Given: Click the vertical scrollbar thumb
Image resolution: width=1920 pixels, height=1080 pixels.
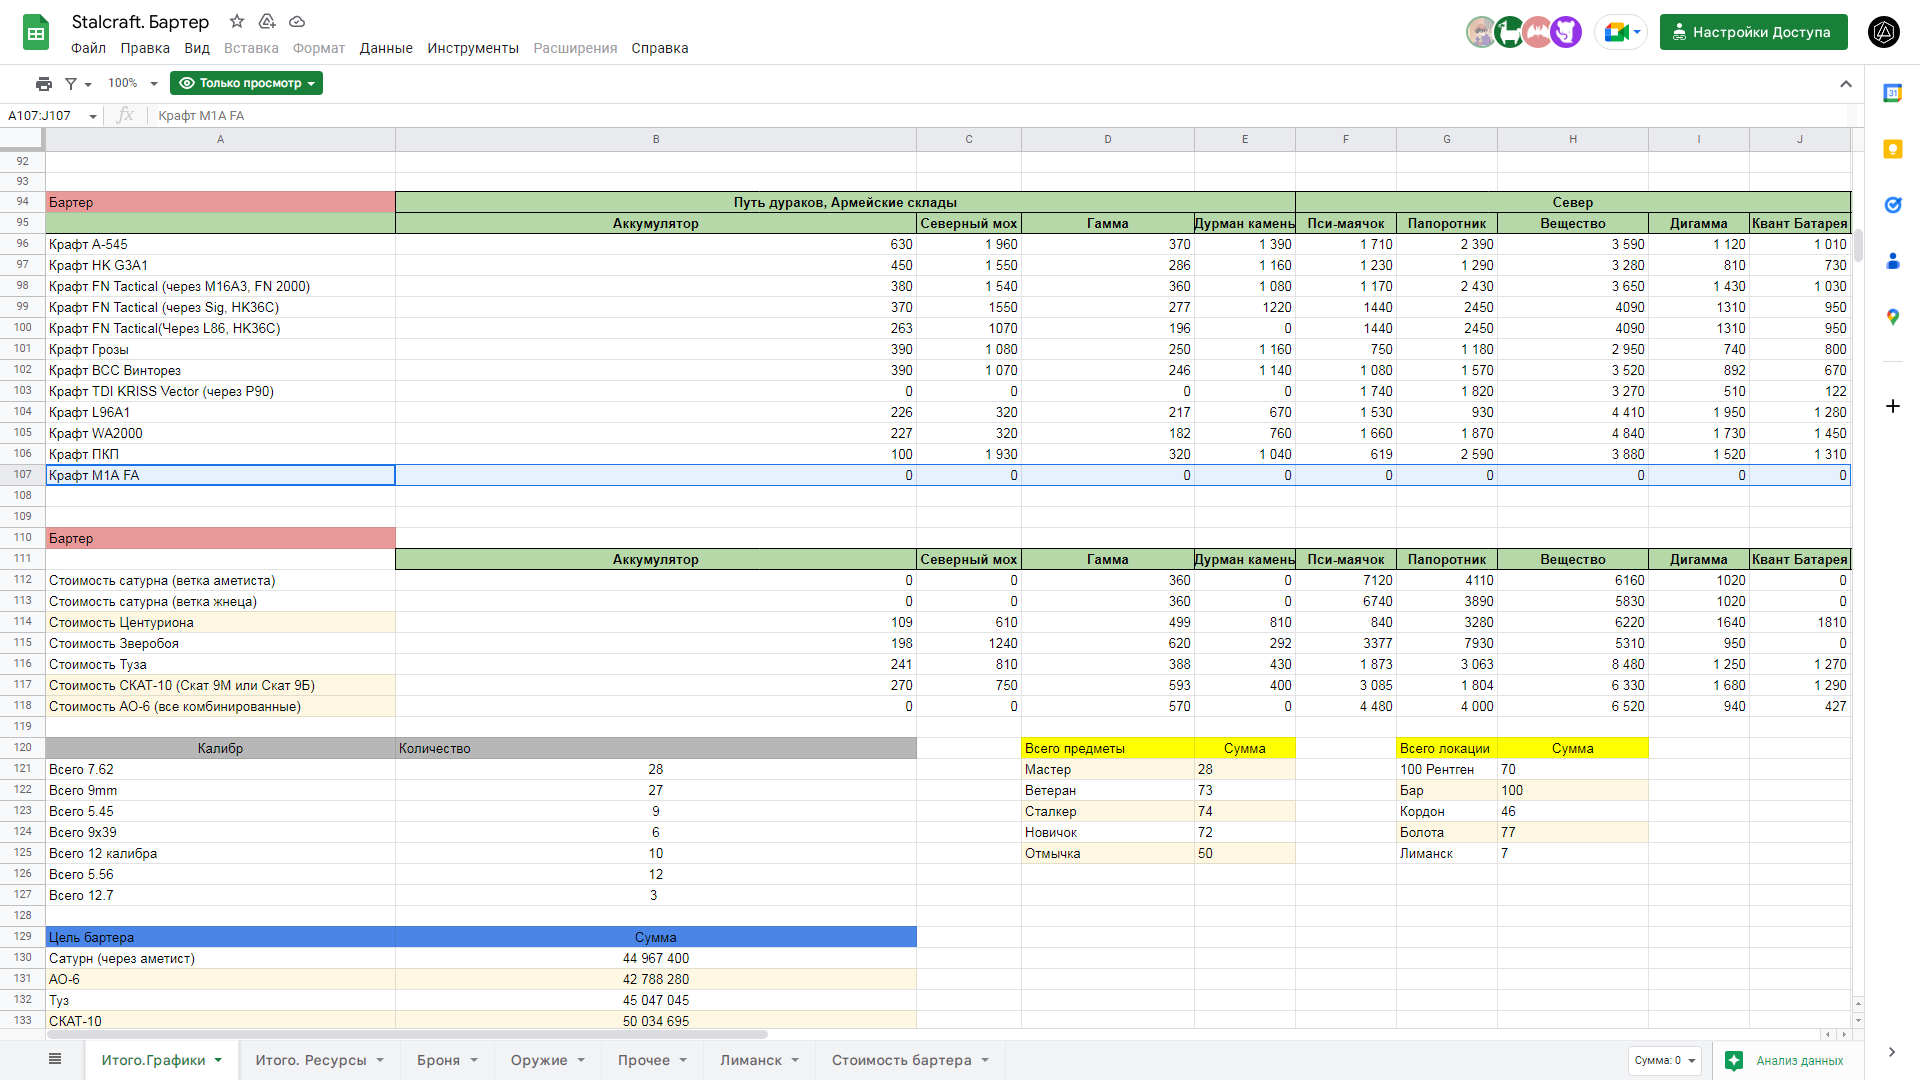Looking at the screenshot, I should (x=1858, y=246).
